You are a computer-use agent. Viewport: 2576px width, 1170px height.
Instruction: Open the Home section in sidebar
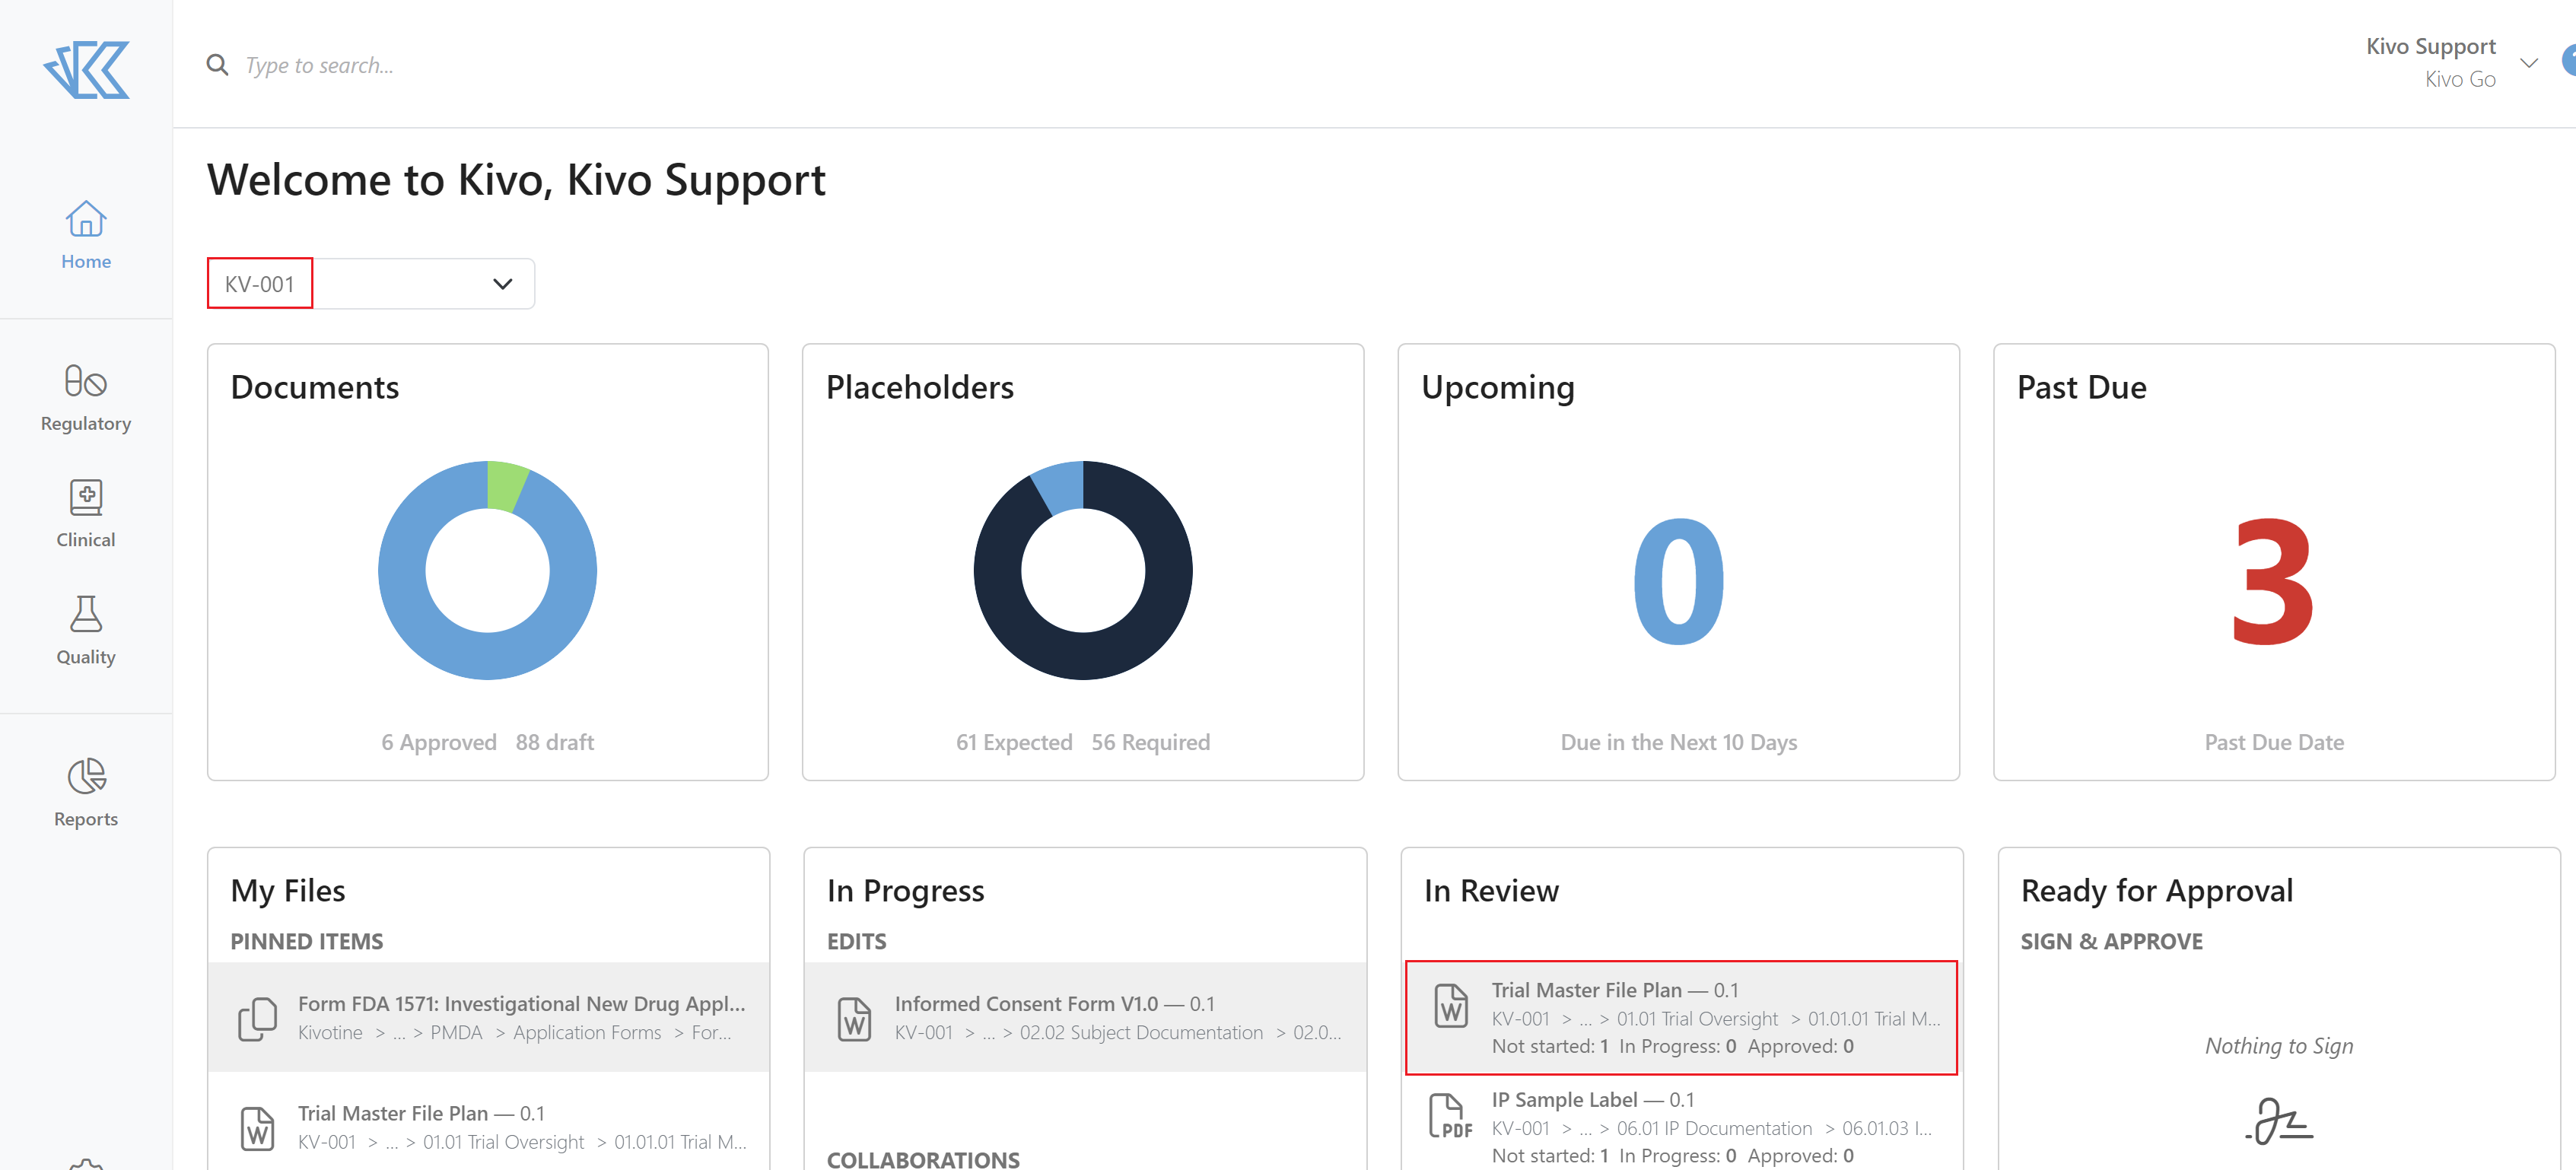tap(86, 236)
